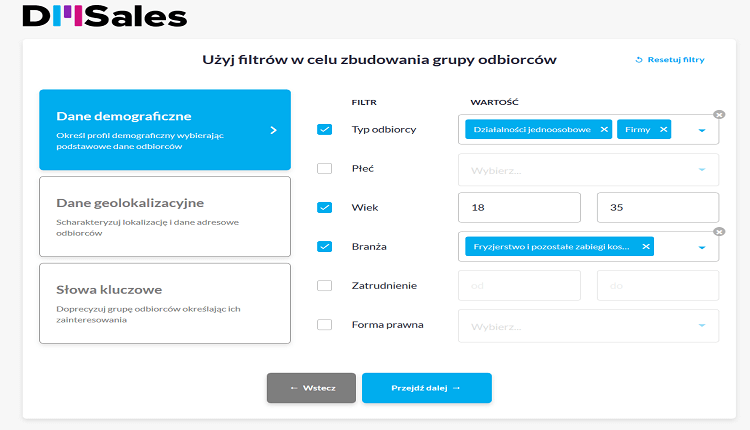Click the Resetuj filtry refresh icon

tap(639, 60)
